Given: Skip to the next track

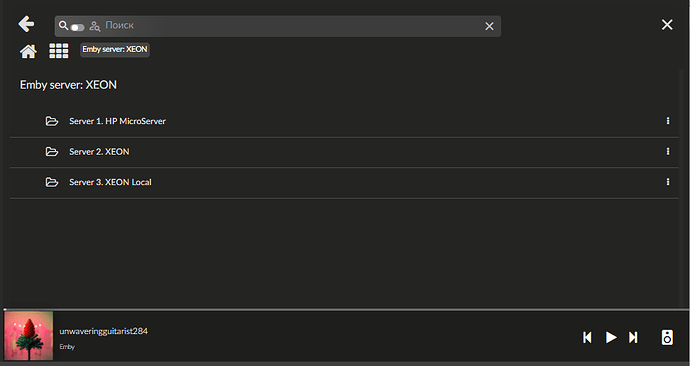Looking at the screenshot, I should coord(633,337).
